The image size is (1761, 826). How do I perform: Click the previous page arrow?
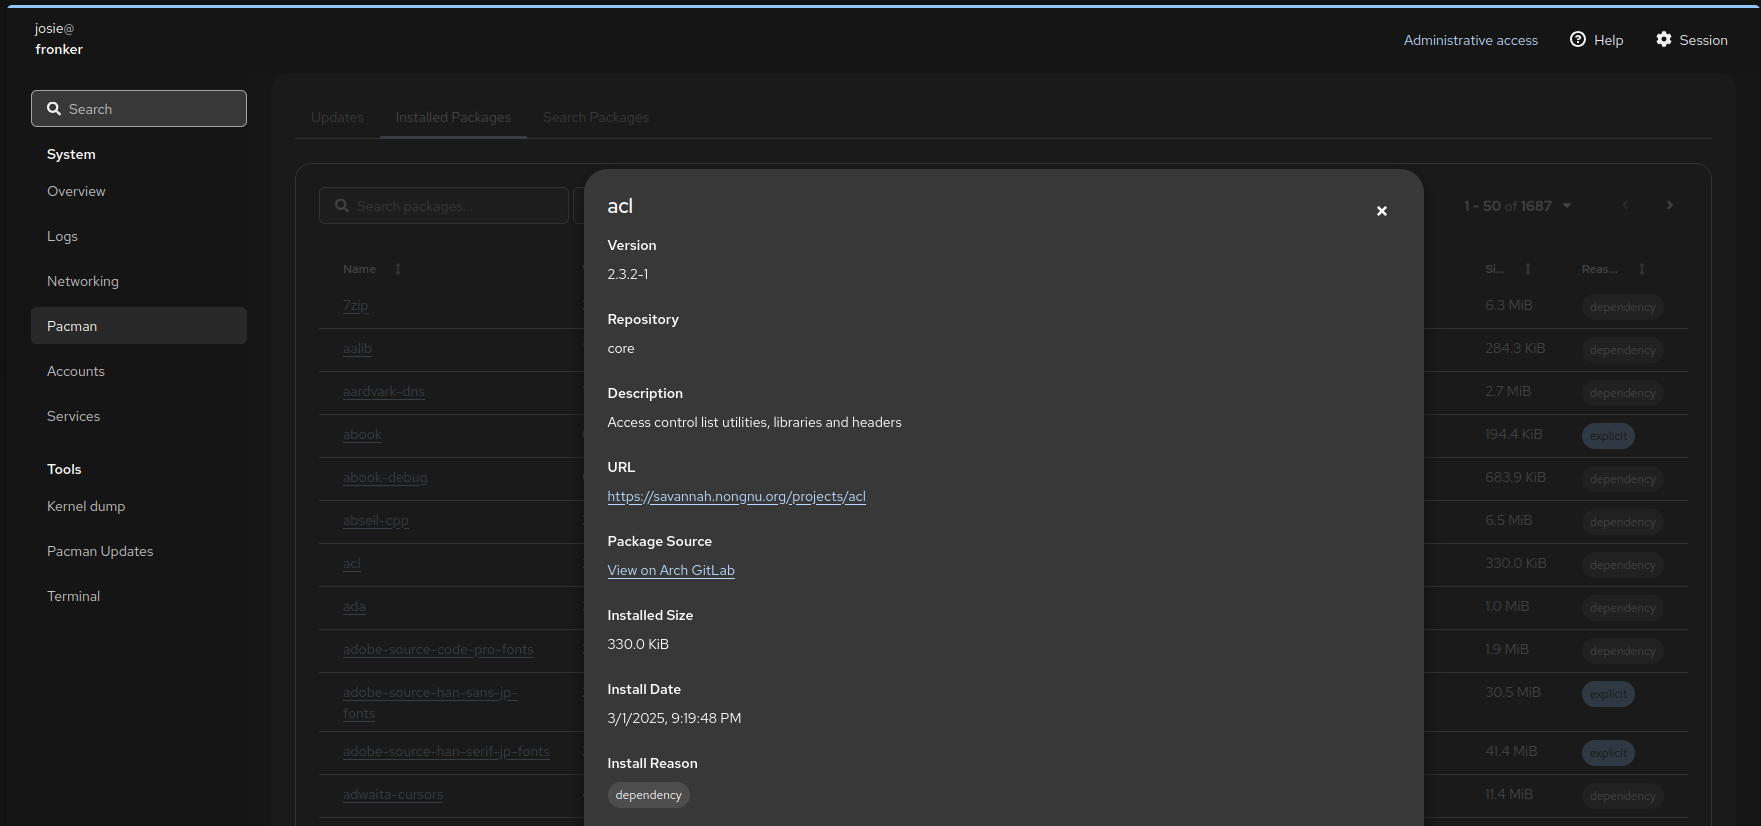point(1625,206)
